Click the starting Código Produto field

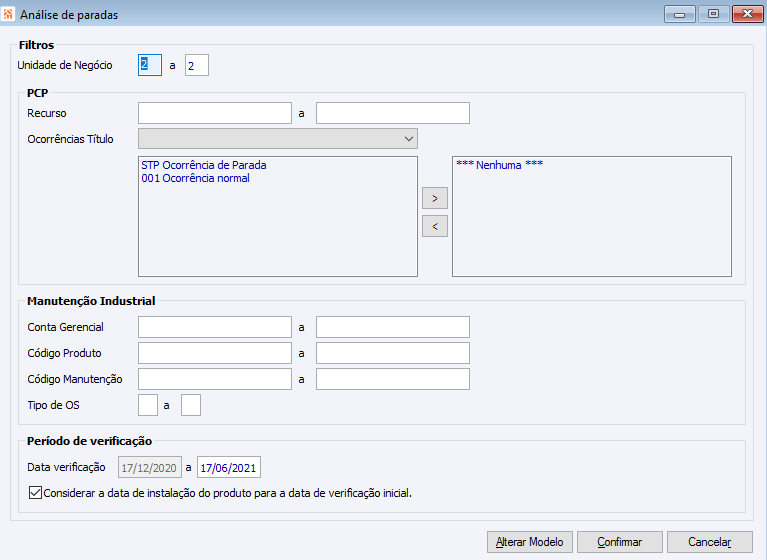[215, 353]
